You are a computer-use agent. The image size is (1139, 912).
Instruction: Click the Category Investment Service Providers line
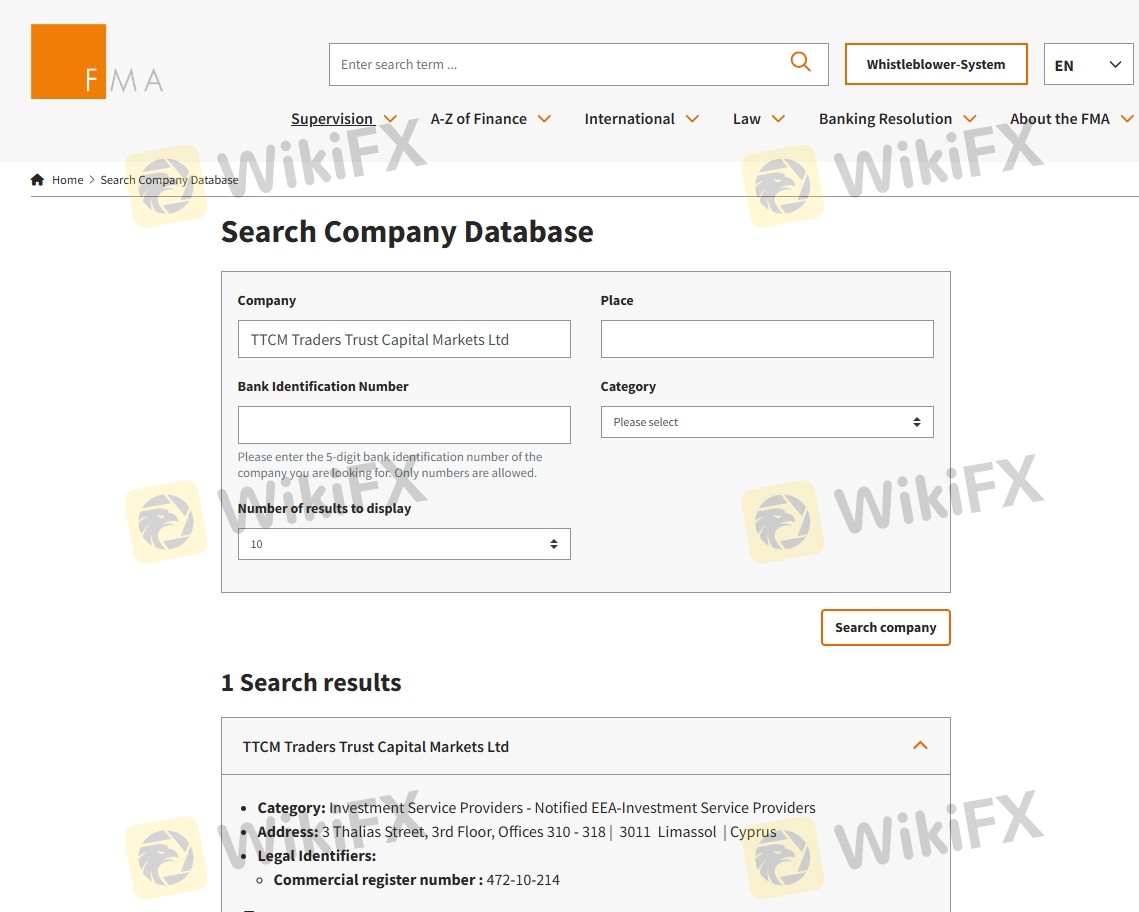[536, 807]
